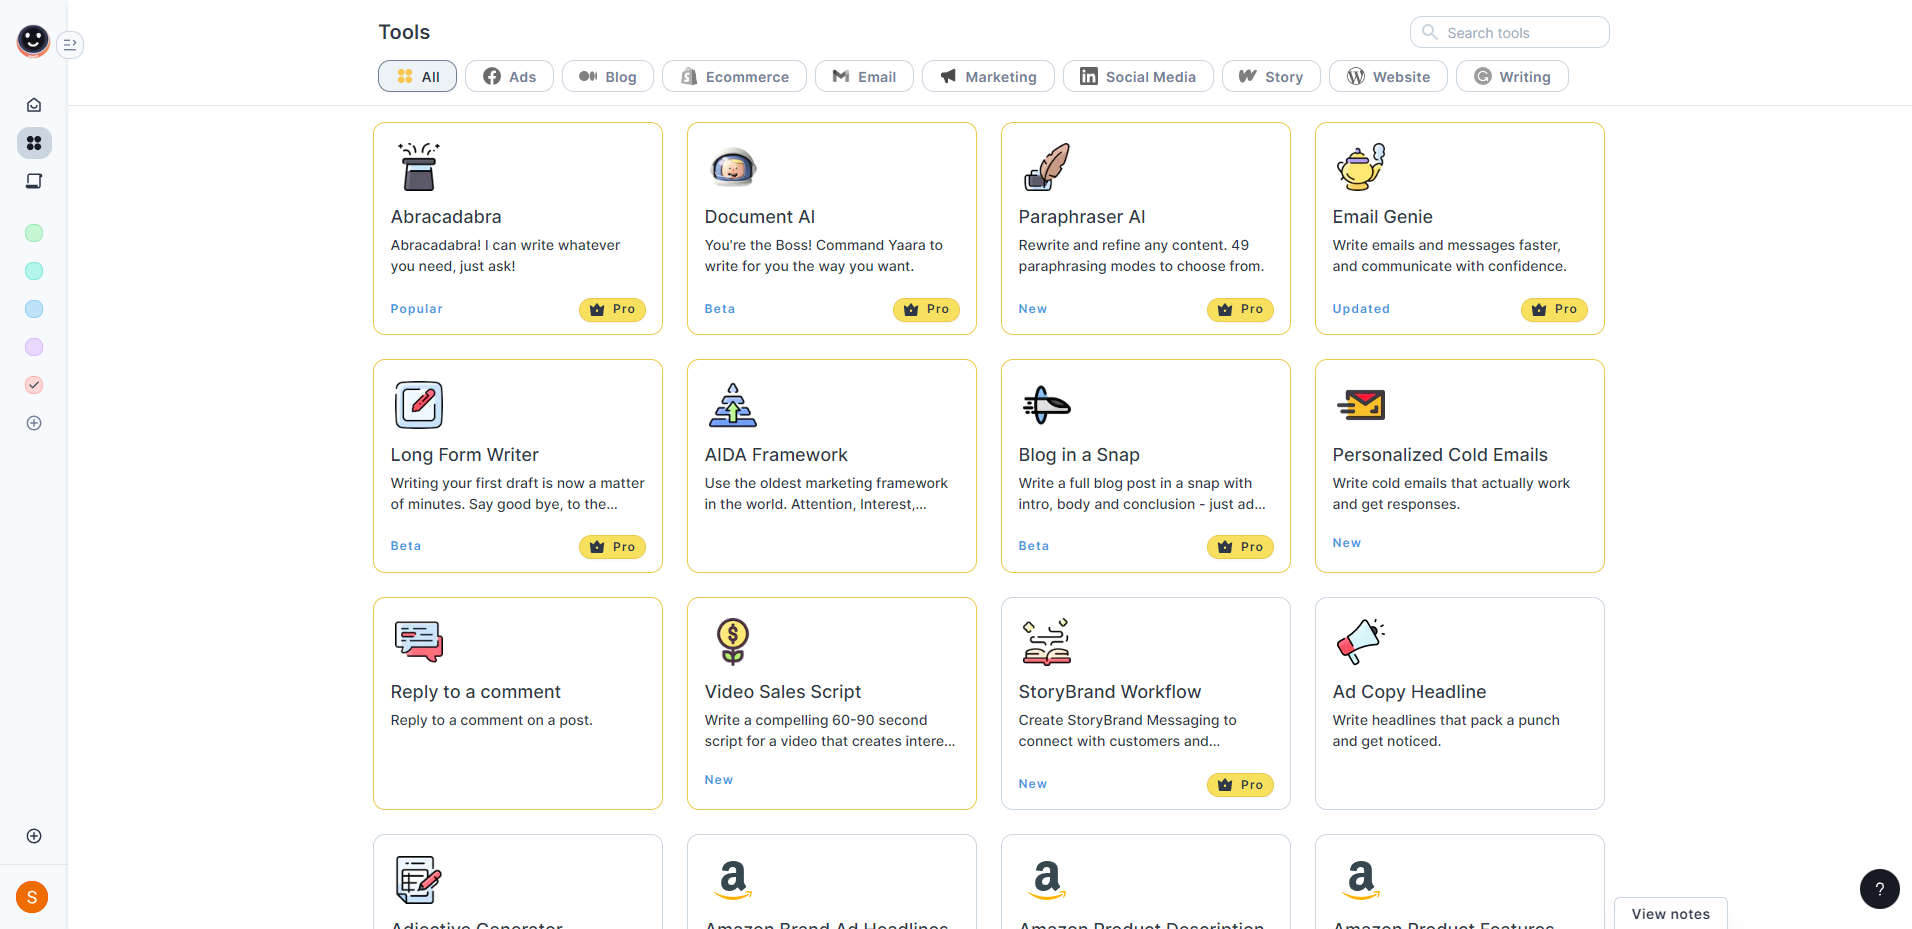Open the Home sidebar icon
1912x929 pixels.
[34, 105]
